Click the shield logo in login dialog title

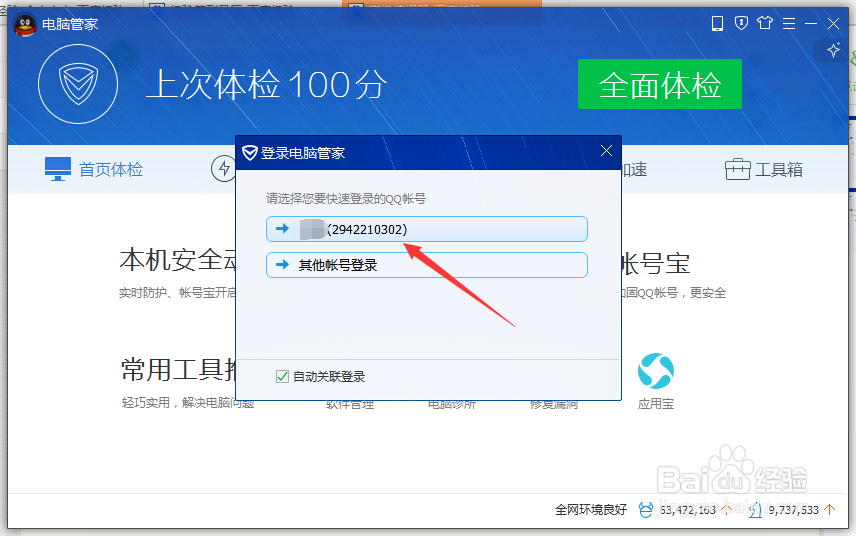[249, 153]
